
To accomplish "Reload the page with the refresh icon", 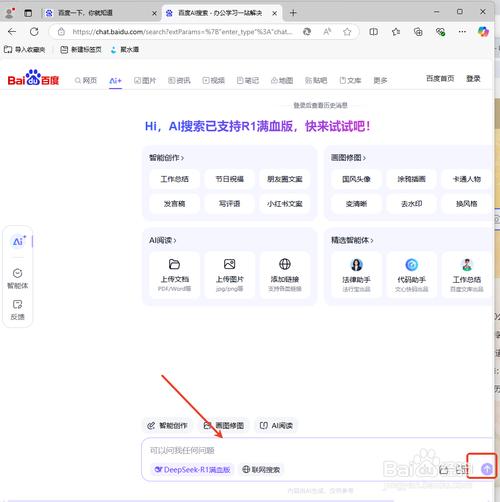I will pyautogui.click(x=34, y=32).
